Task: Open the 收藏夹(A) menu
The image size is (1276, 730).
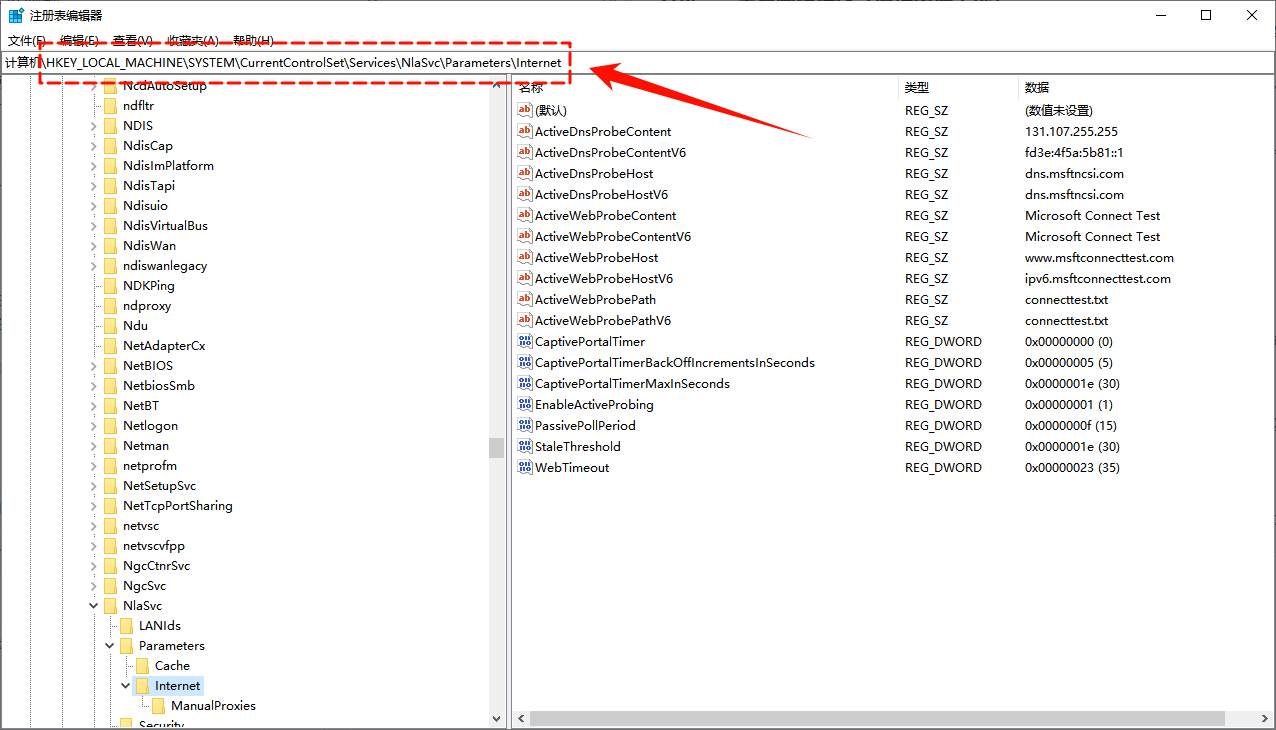Action: (x=192, y=41)
